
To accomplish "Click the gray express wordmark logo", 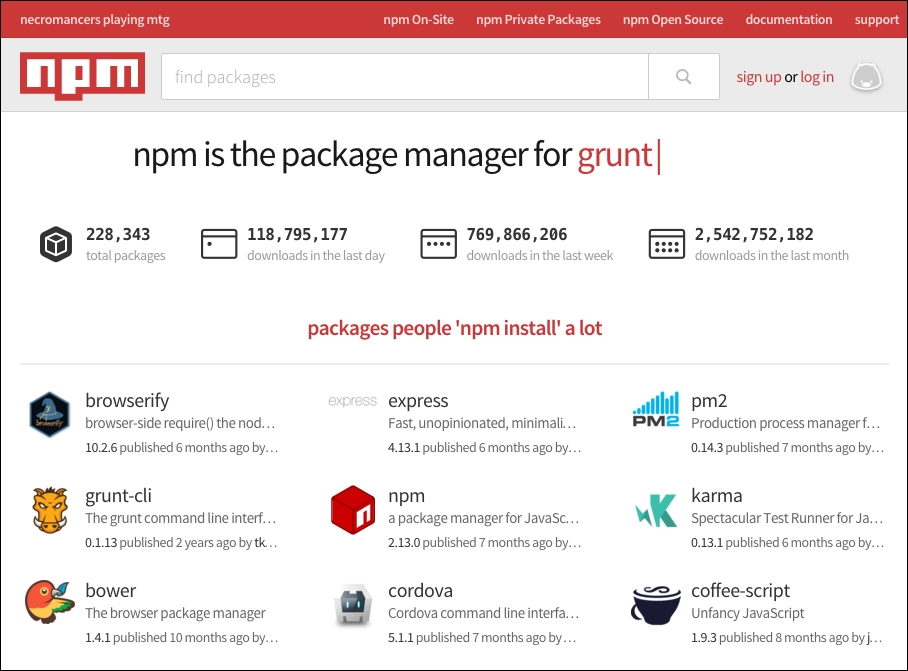I will click(352, 401).
